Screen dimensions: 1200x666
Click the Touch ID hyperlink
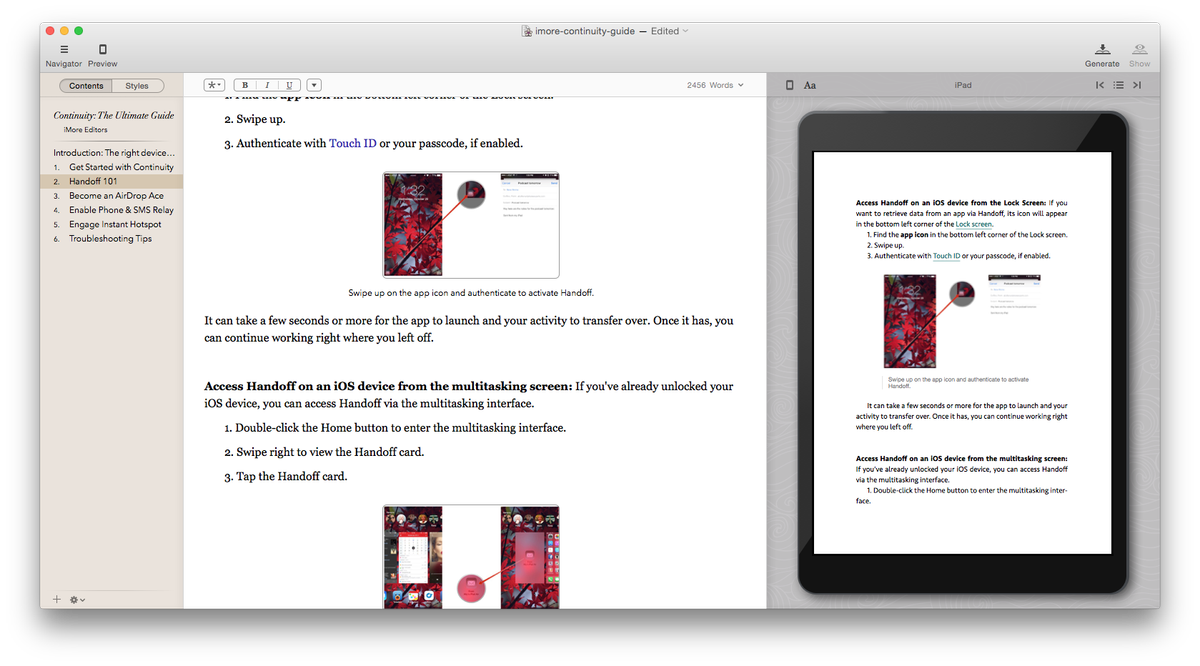pos(353,143)
